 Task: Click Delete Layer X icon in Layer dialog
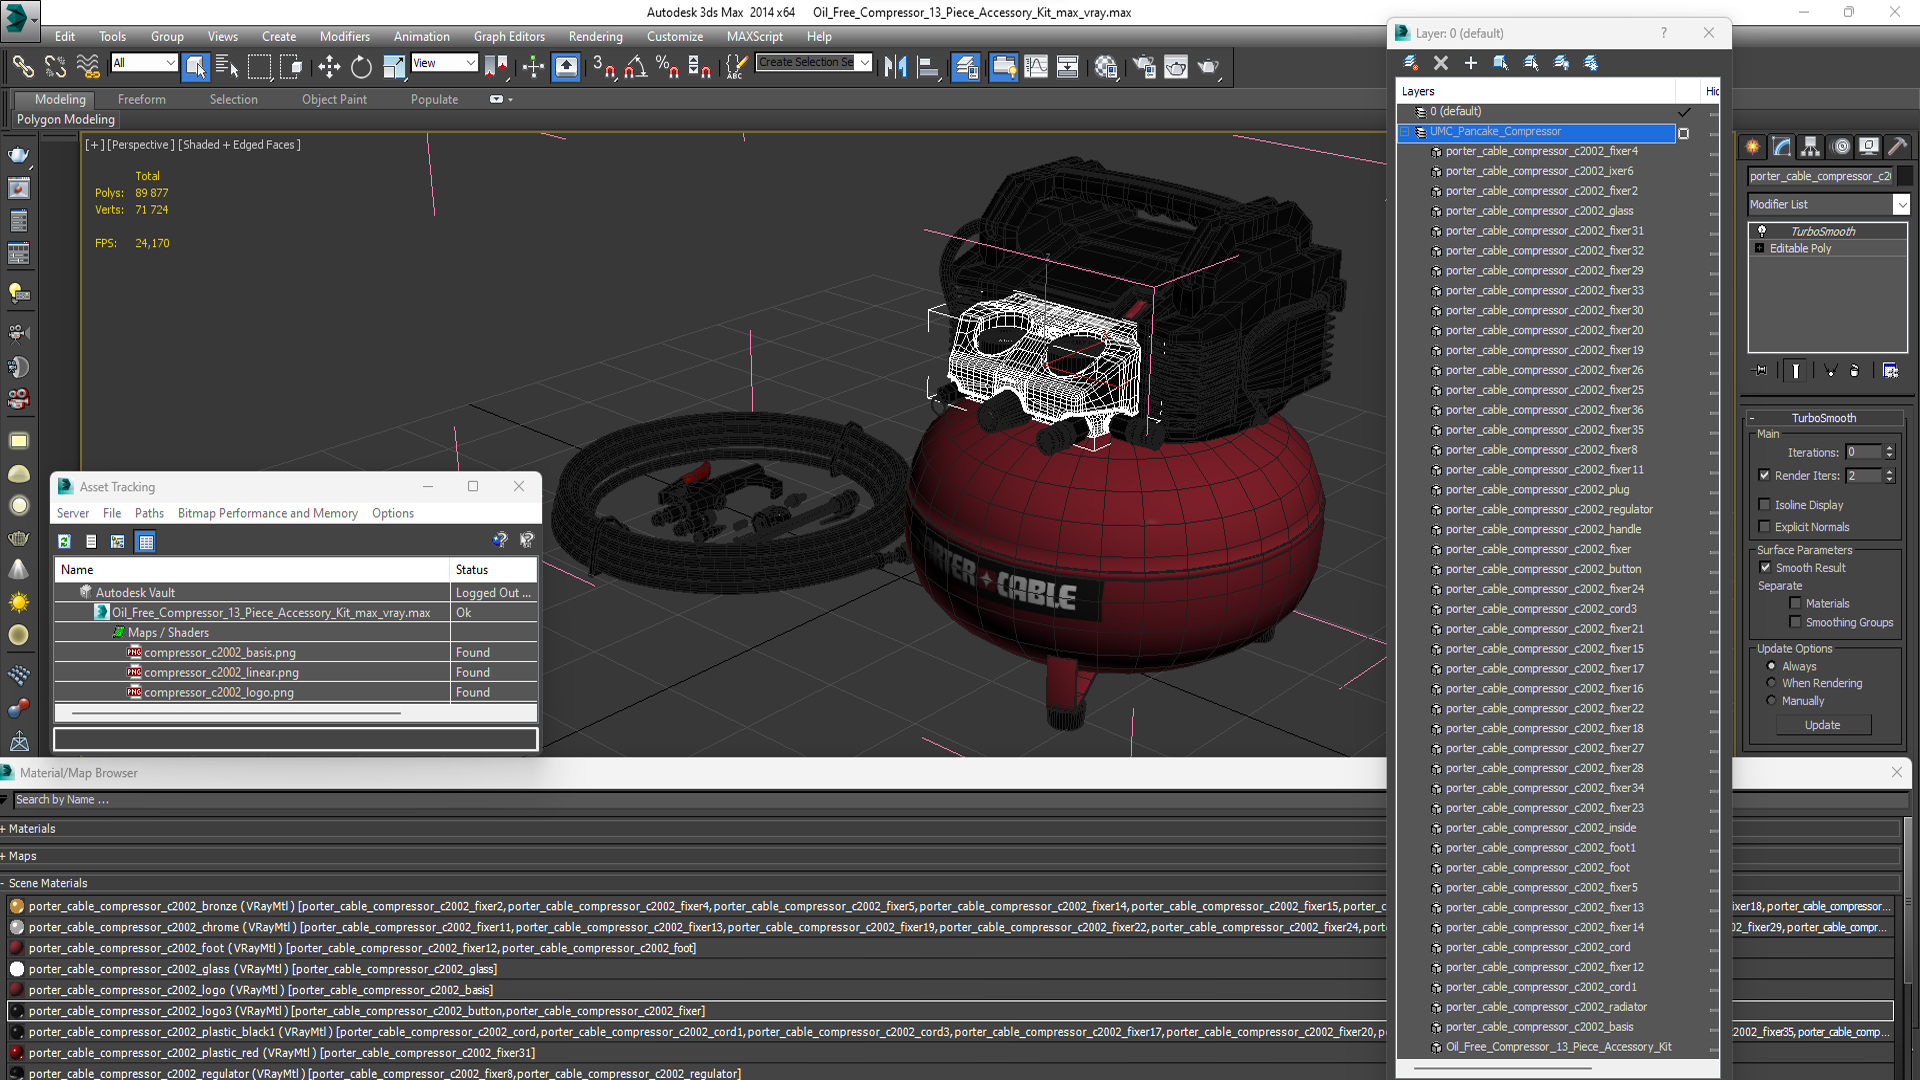[1440, 63]
